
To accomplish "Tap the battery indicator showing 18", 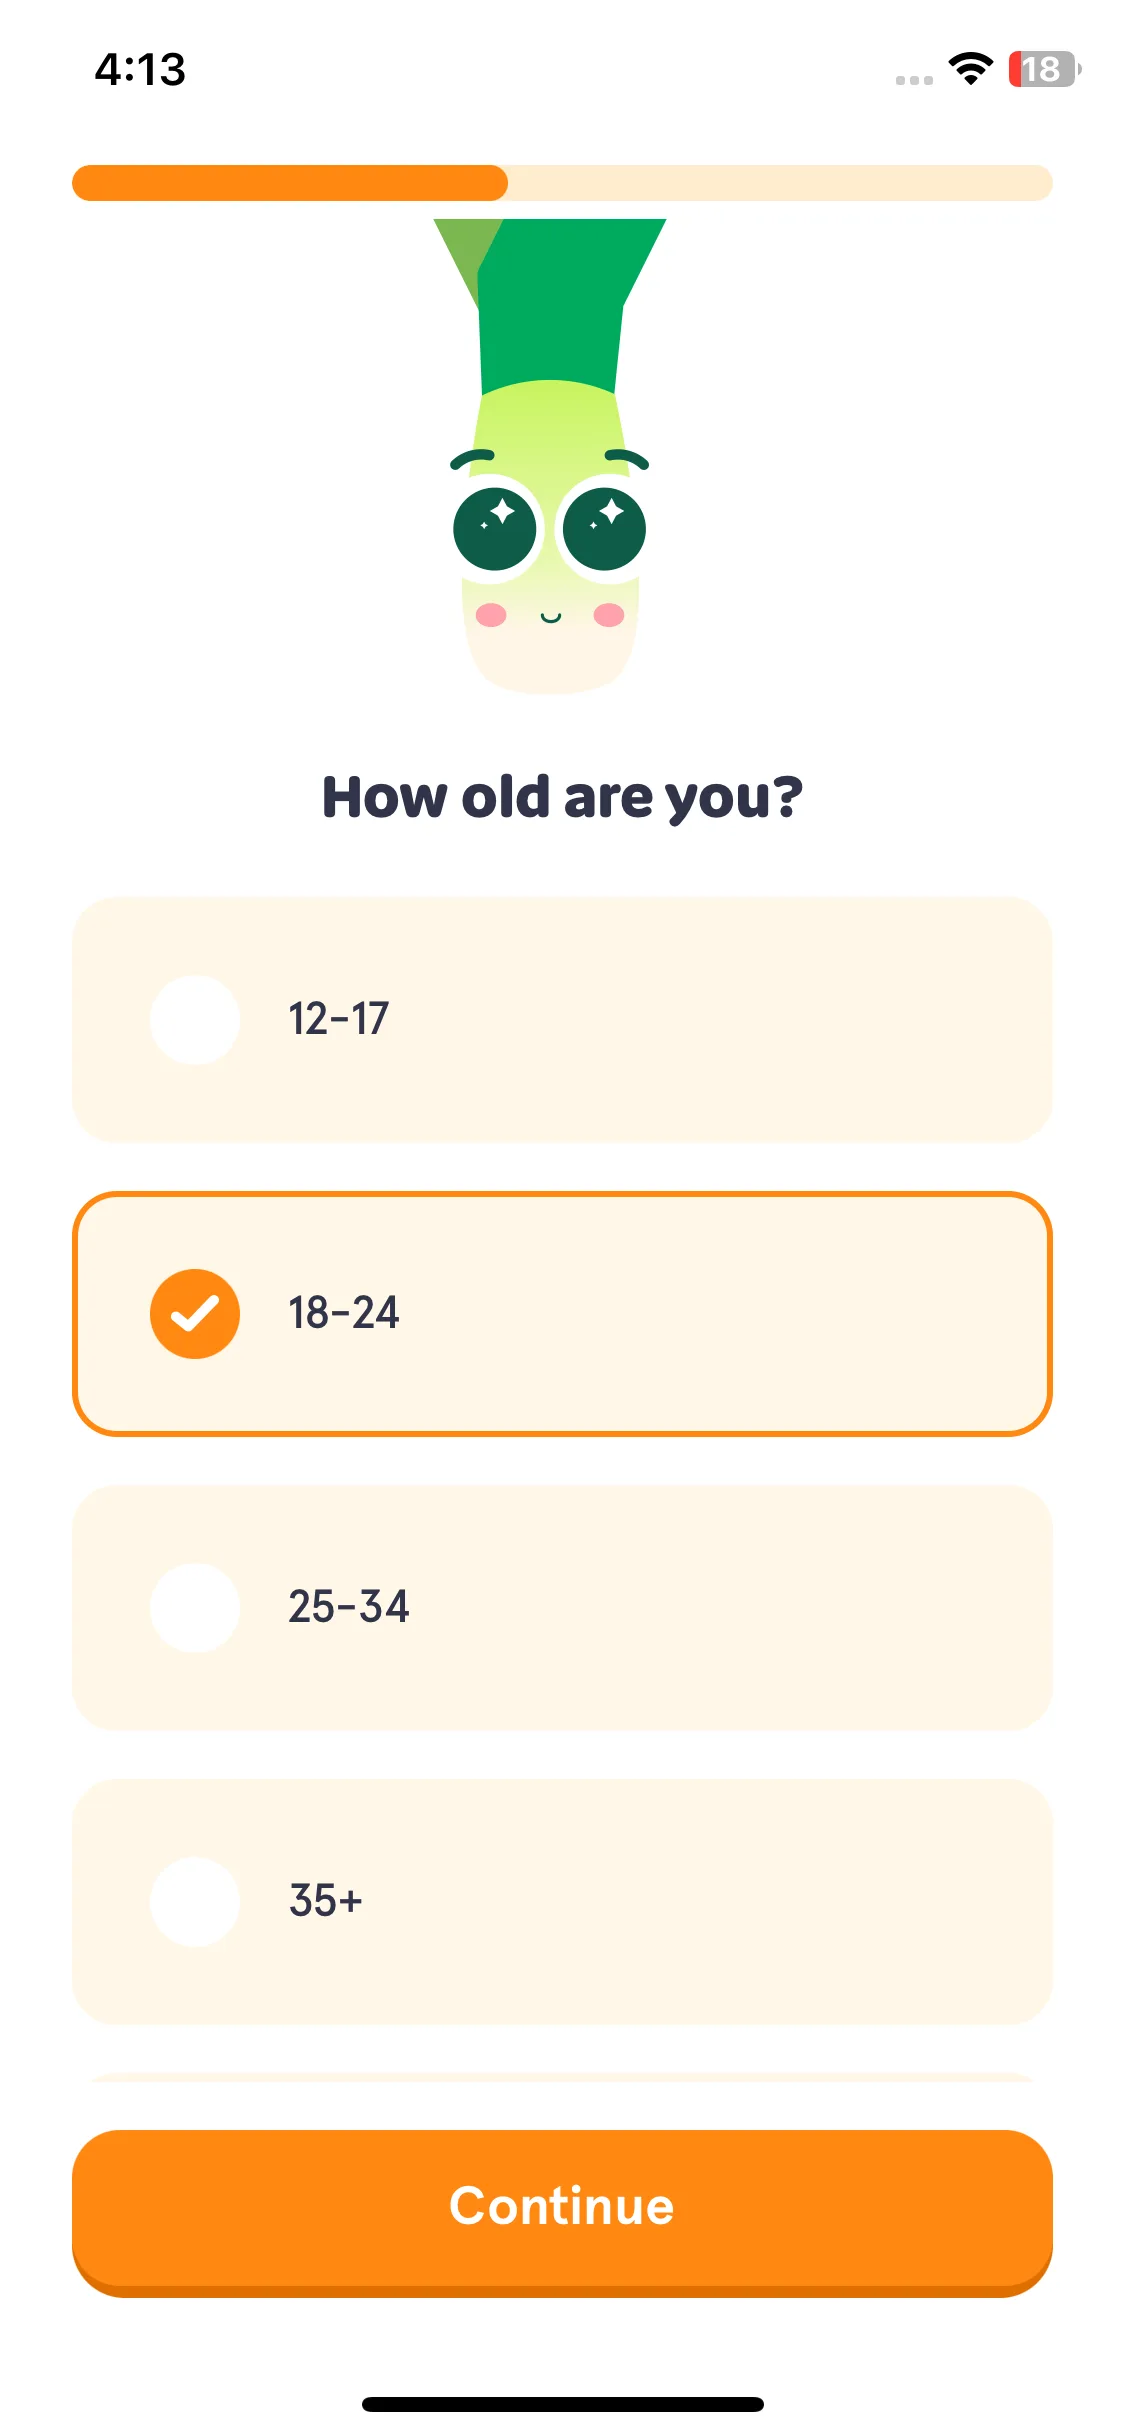I will (1044, 69).
